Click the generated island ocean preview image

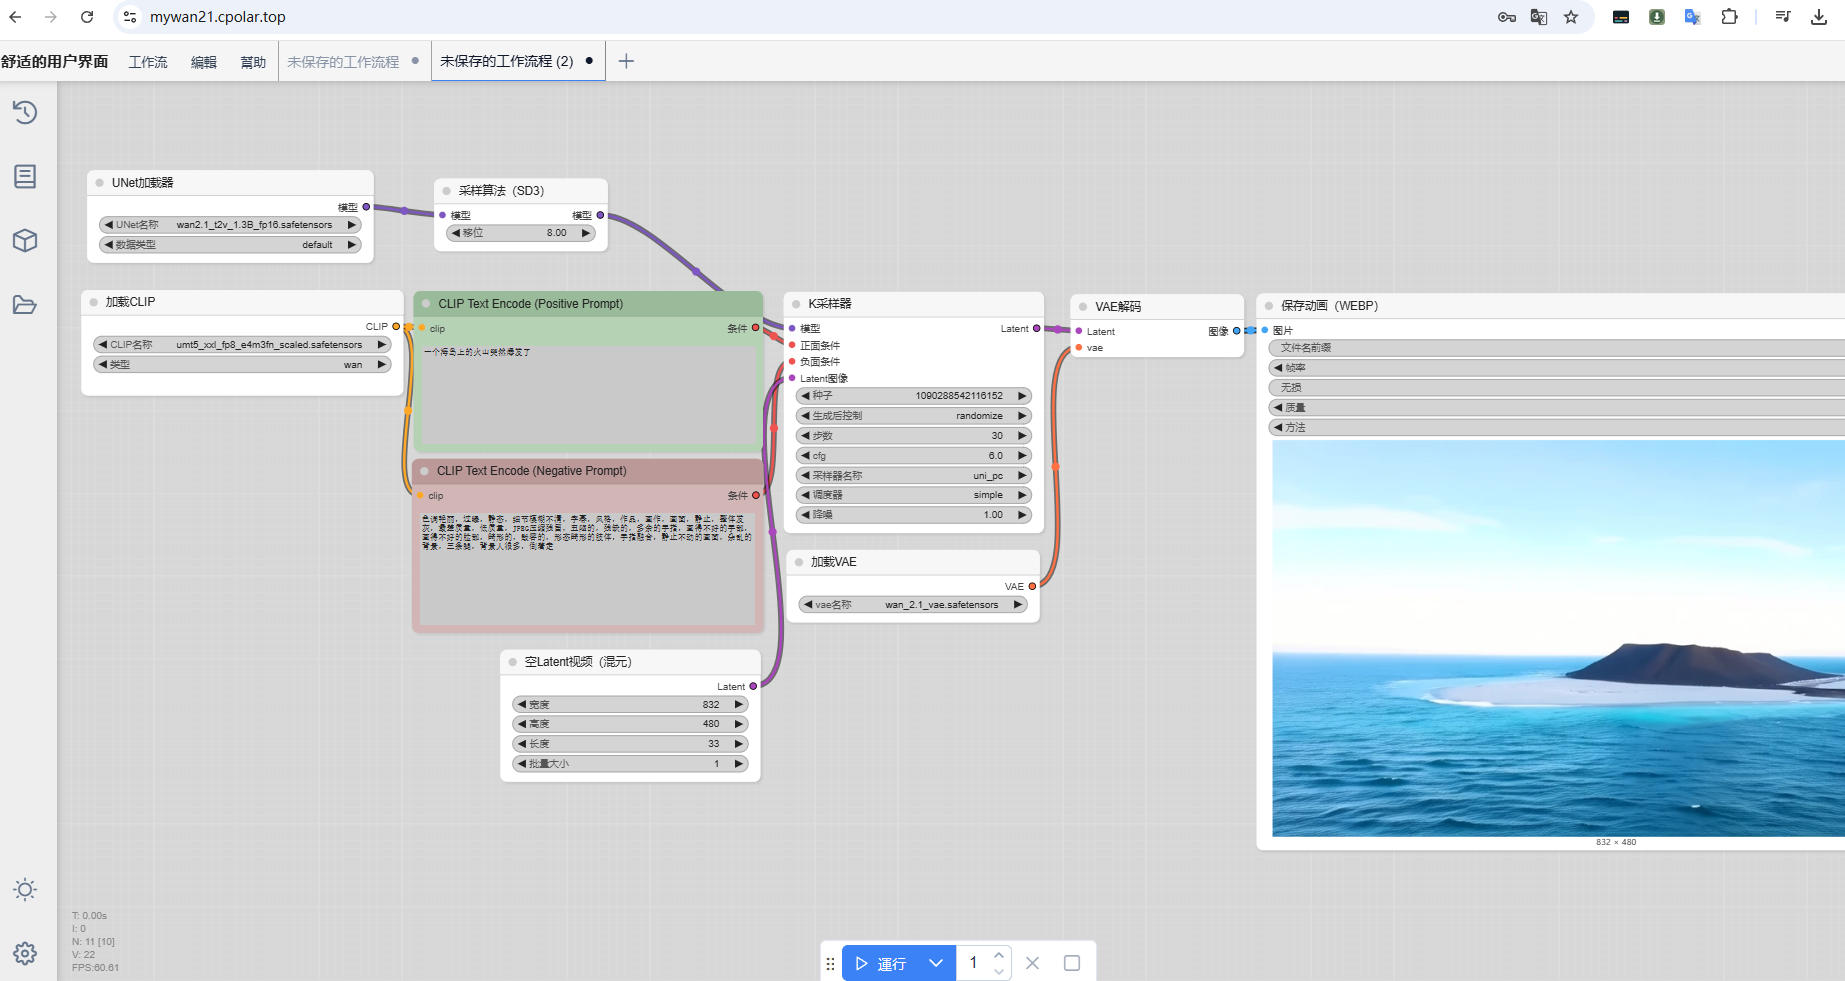click(x=1557, y=638)
